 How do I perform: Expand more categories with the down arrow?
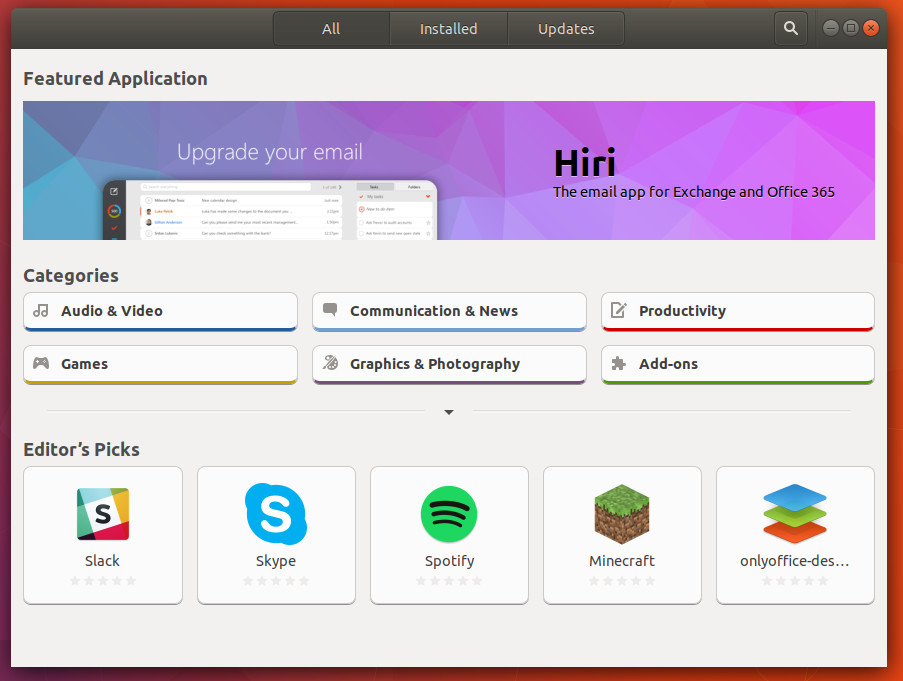pyautogui.click(x=449, y=412)
